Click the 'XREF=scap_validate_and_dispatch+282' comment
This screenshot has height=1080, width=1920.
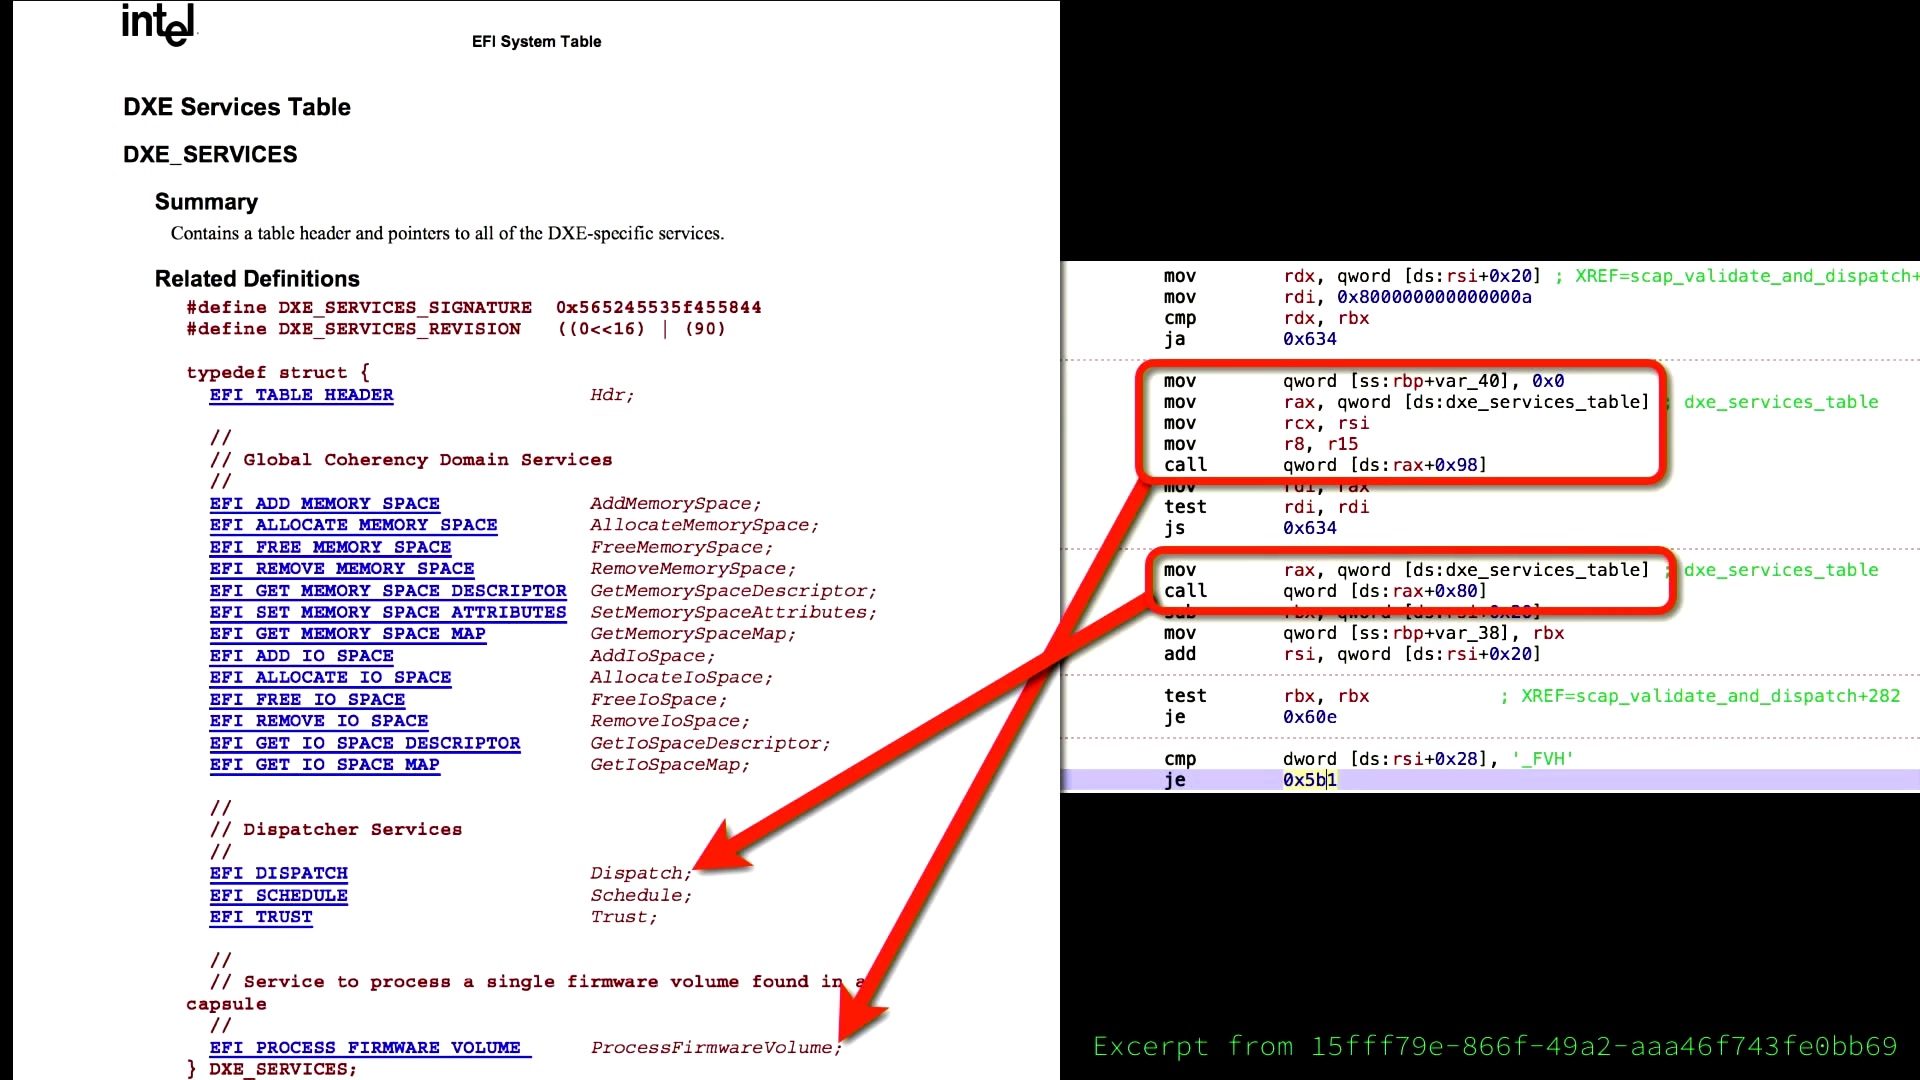coord(1710,696)
